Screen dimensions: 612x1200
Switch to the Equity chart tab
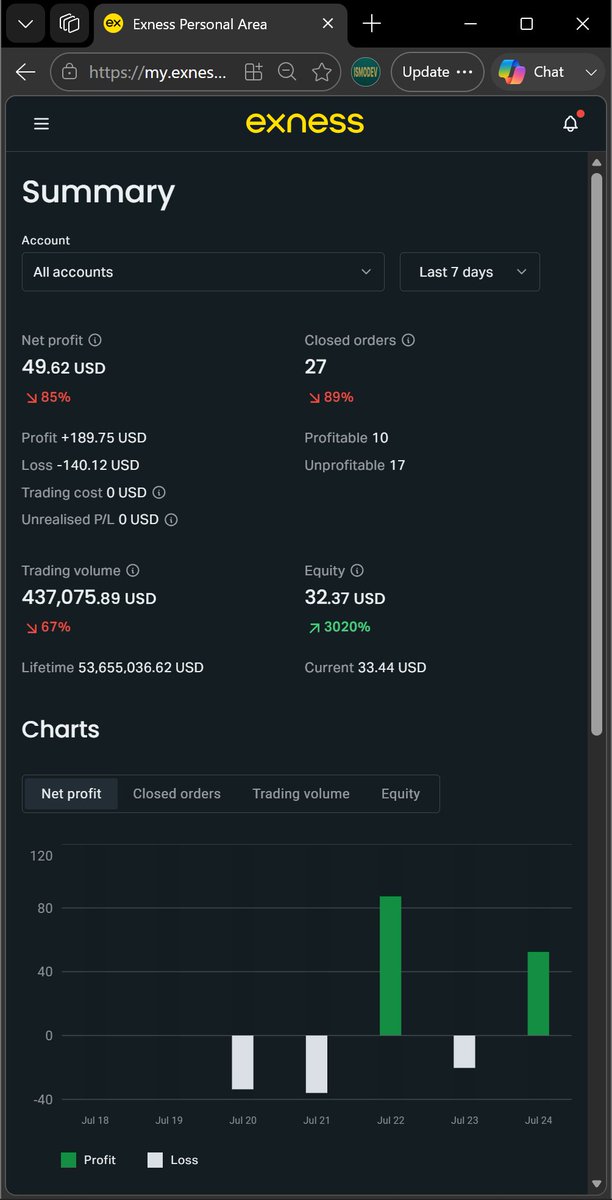(x=401, y=793)
